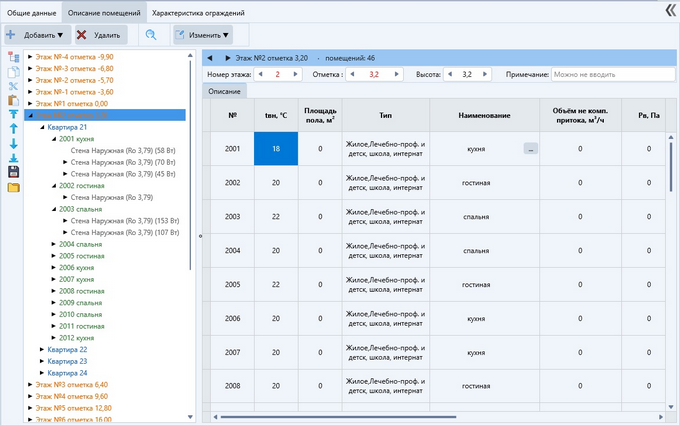
Task: Click the tree structure icon in sidebar
Action: tap(13, 57)
